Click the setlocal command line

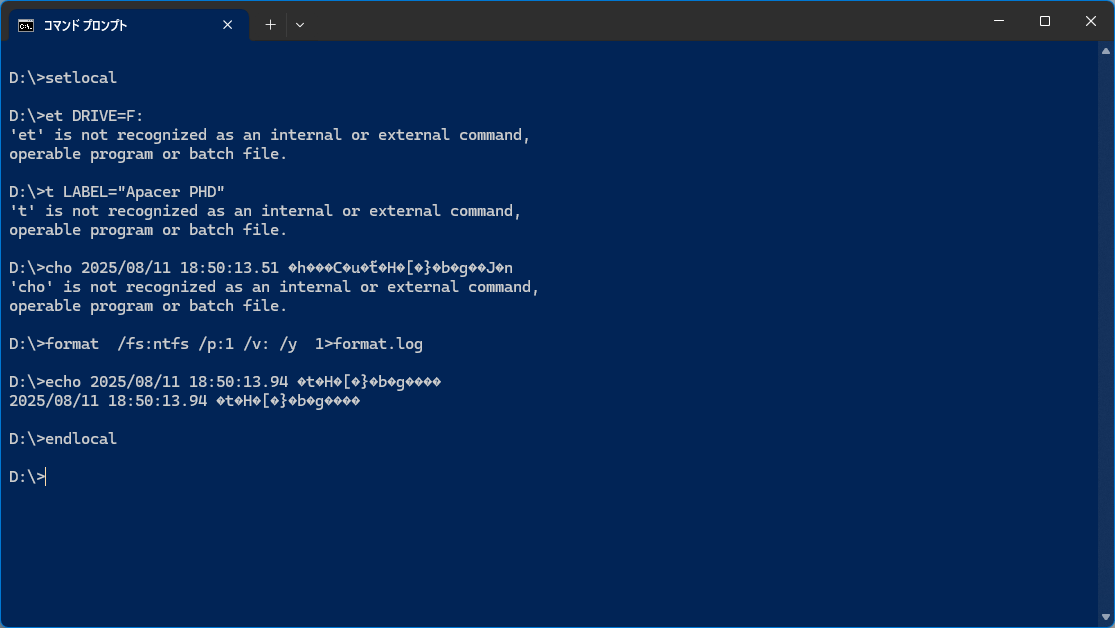click(x=63, y=78)
